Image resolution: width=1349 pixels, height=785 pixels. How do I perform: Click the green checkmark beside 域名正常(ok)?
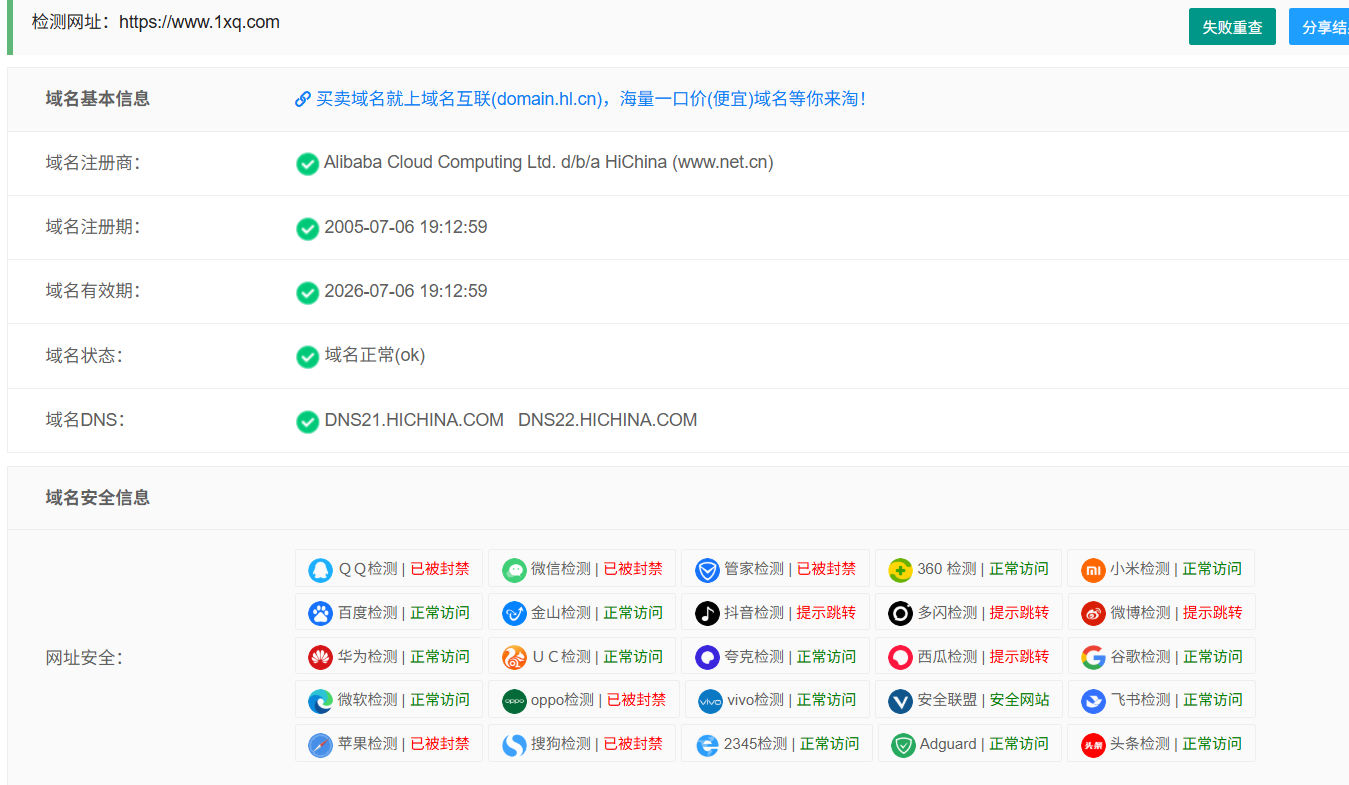(308, 356)
